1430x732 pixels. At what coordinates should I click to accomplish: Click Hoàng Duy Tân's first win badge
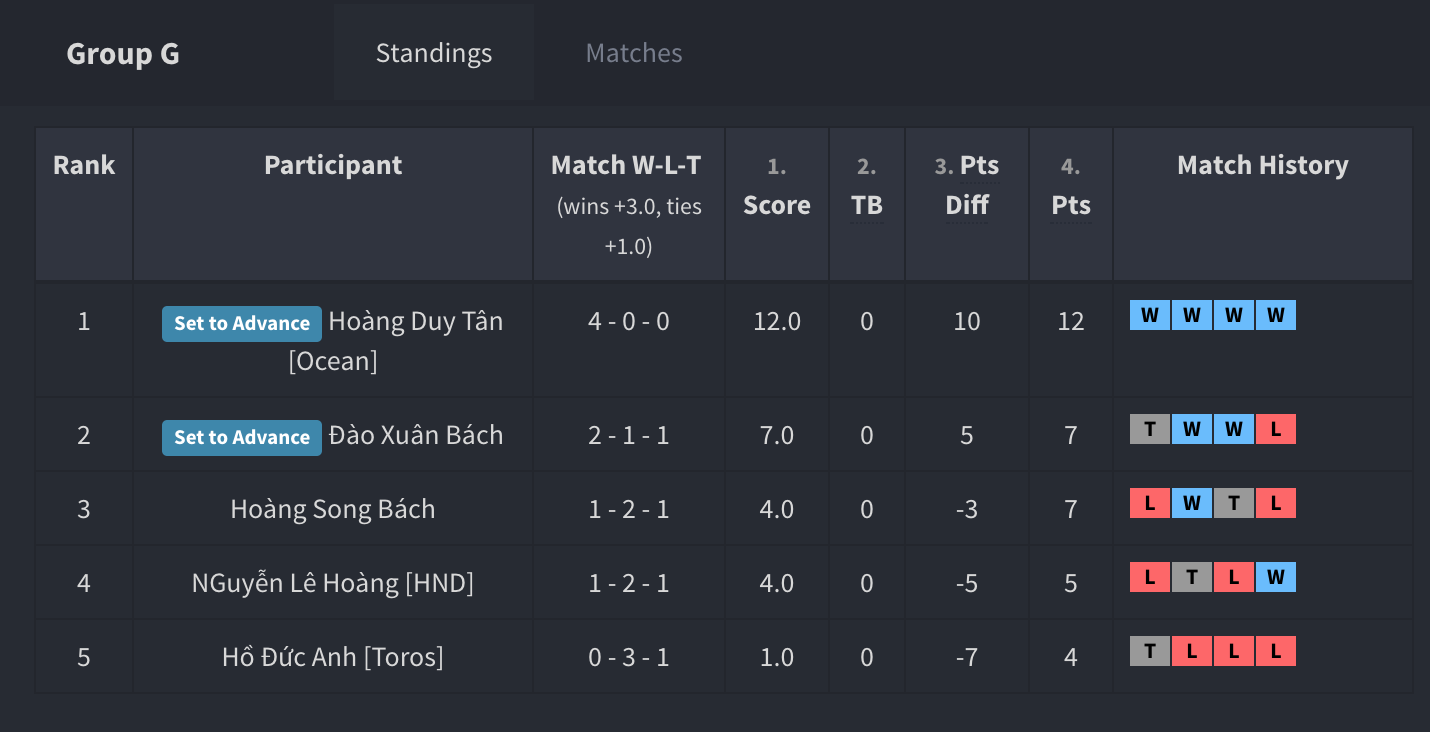[1150, 316]
